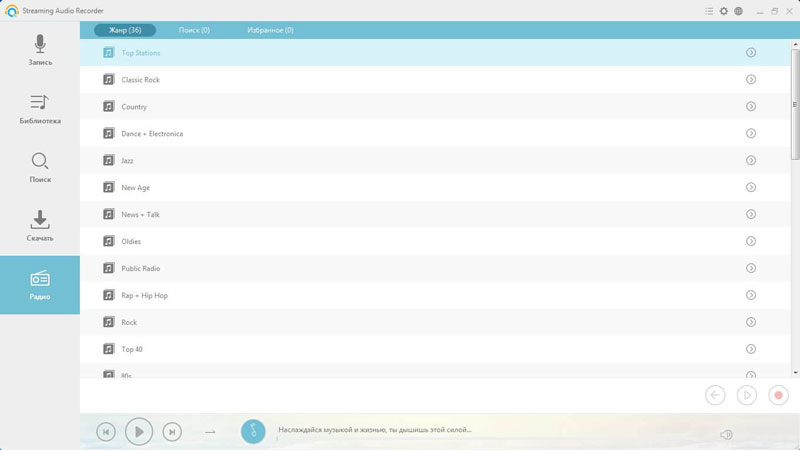
Task: Expand Country with its arrow
Action: [x=751, y=107]
